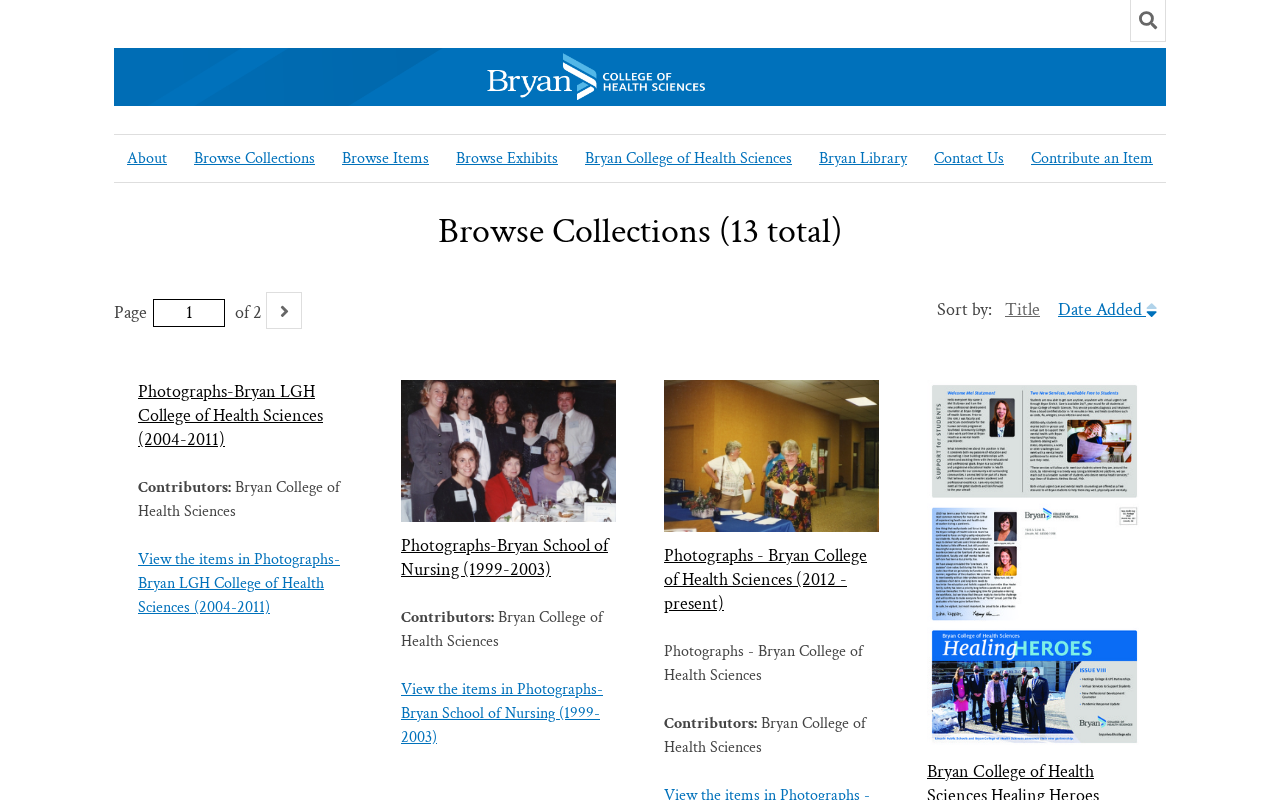The width and height of the screenshot is (1280, 800).
Task: Open Photographs-Bryan LGH College collection title
Action: click(230, 416)
